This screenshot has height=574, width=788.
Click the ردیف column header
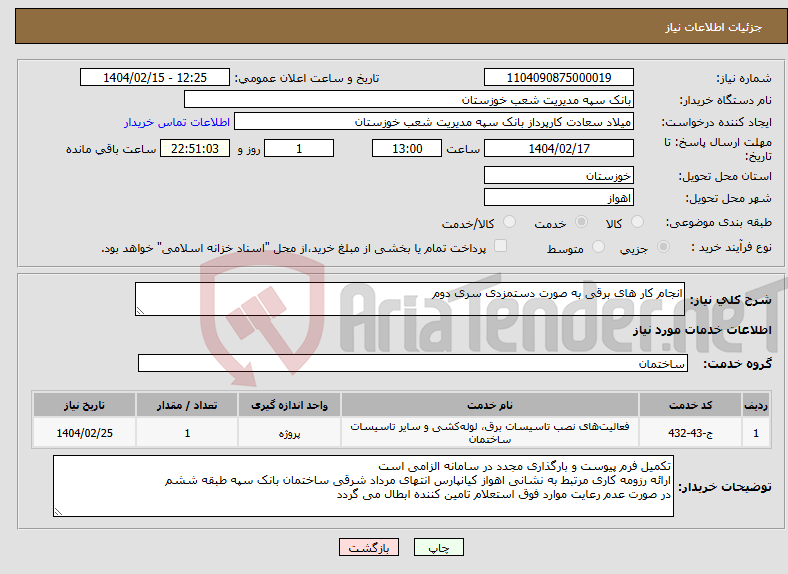click(x=756, y=405)
